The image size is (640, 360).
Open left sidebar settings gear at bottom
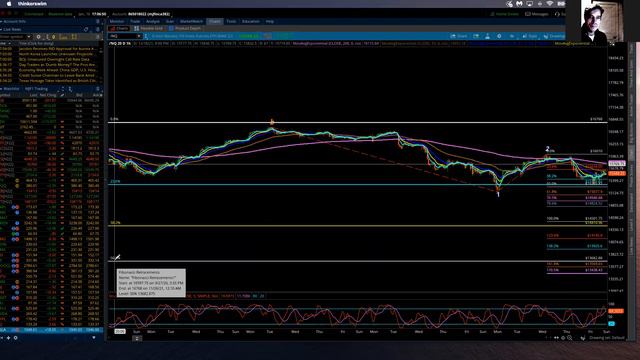coord(16,338)
